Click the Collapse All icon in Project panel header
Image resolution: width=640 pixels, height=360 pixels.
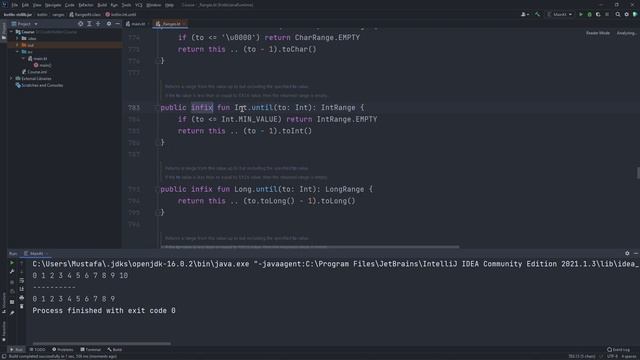[x=98, y=24]
